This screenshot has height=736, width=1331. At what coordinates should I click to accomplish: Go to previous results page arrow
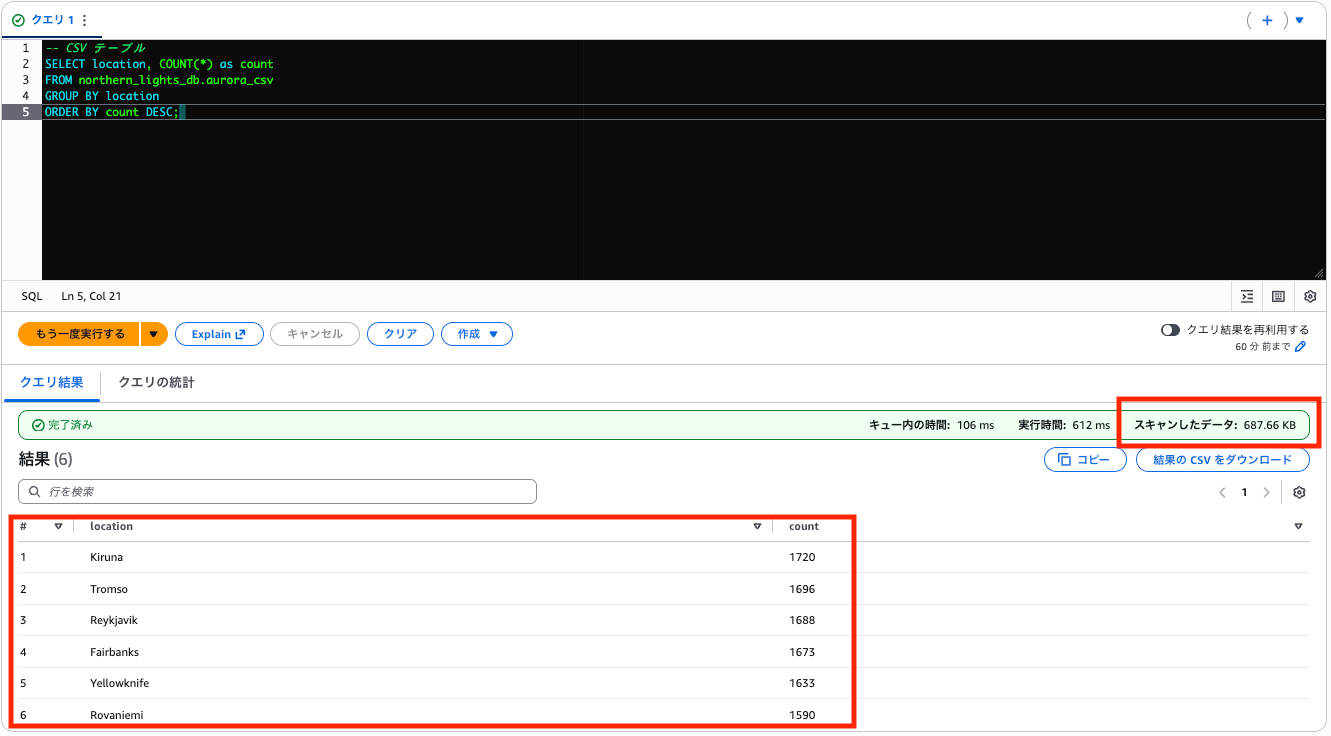click(x=1222, y=492)
